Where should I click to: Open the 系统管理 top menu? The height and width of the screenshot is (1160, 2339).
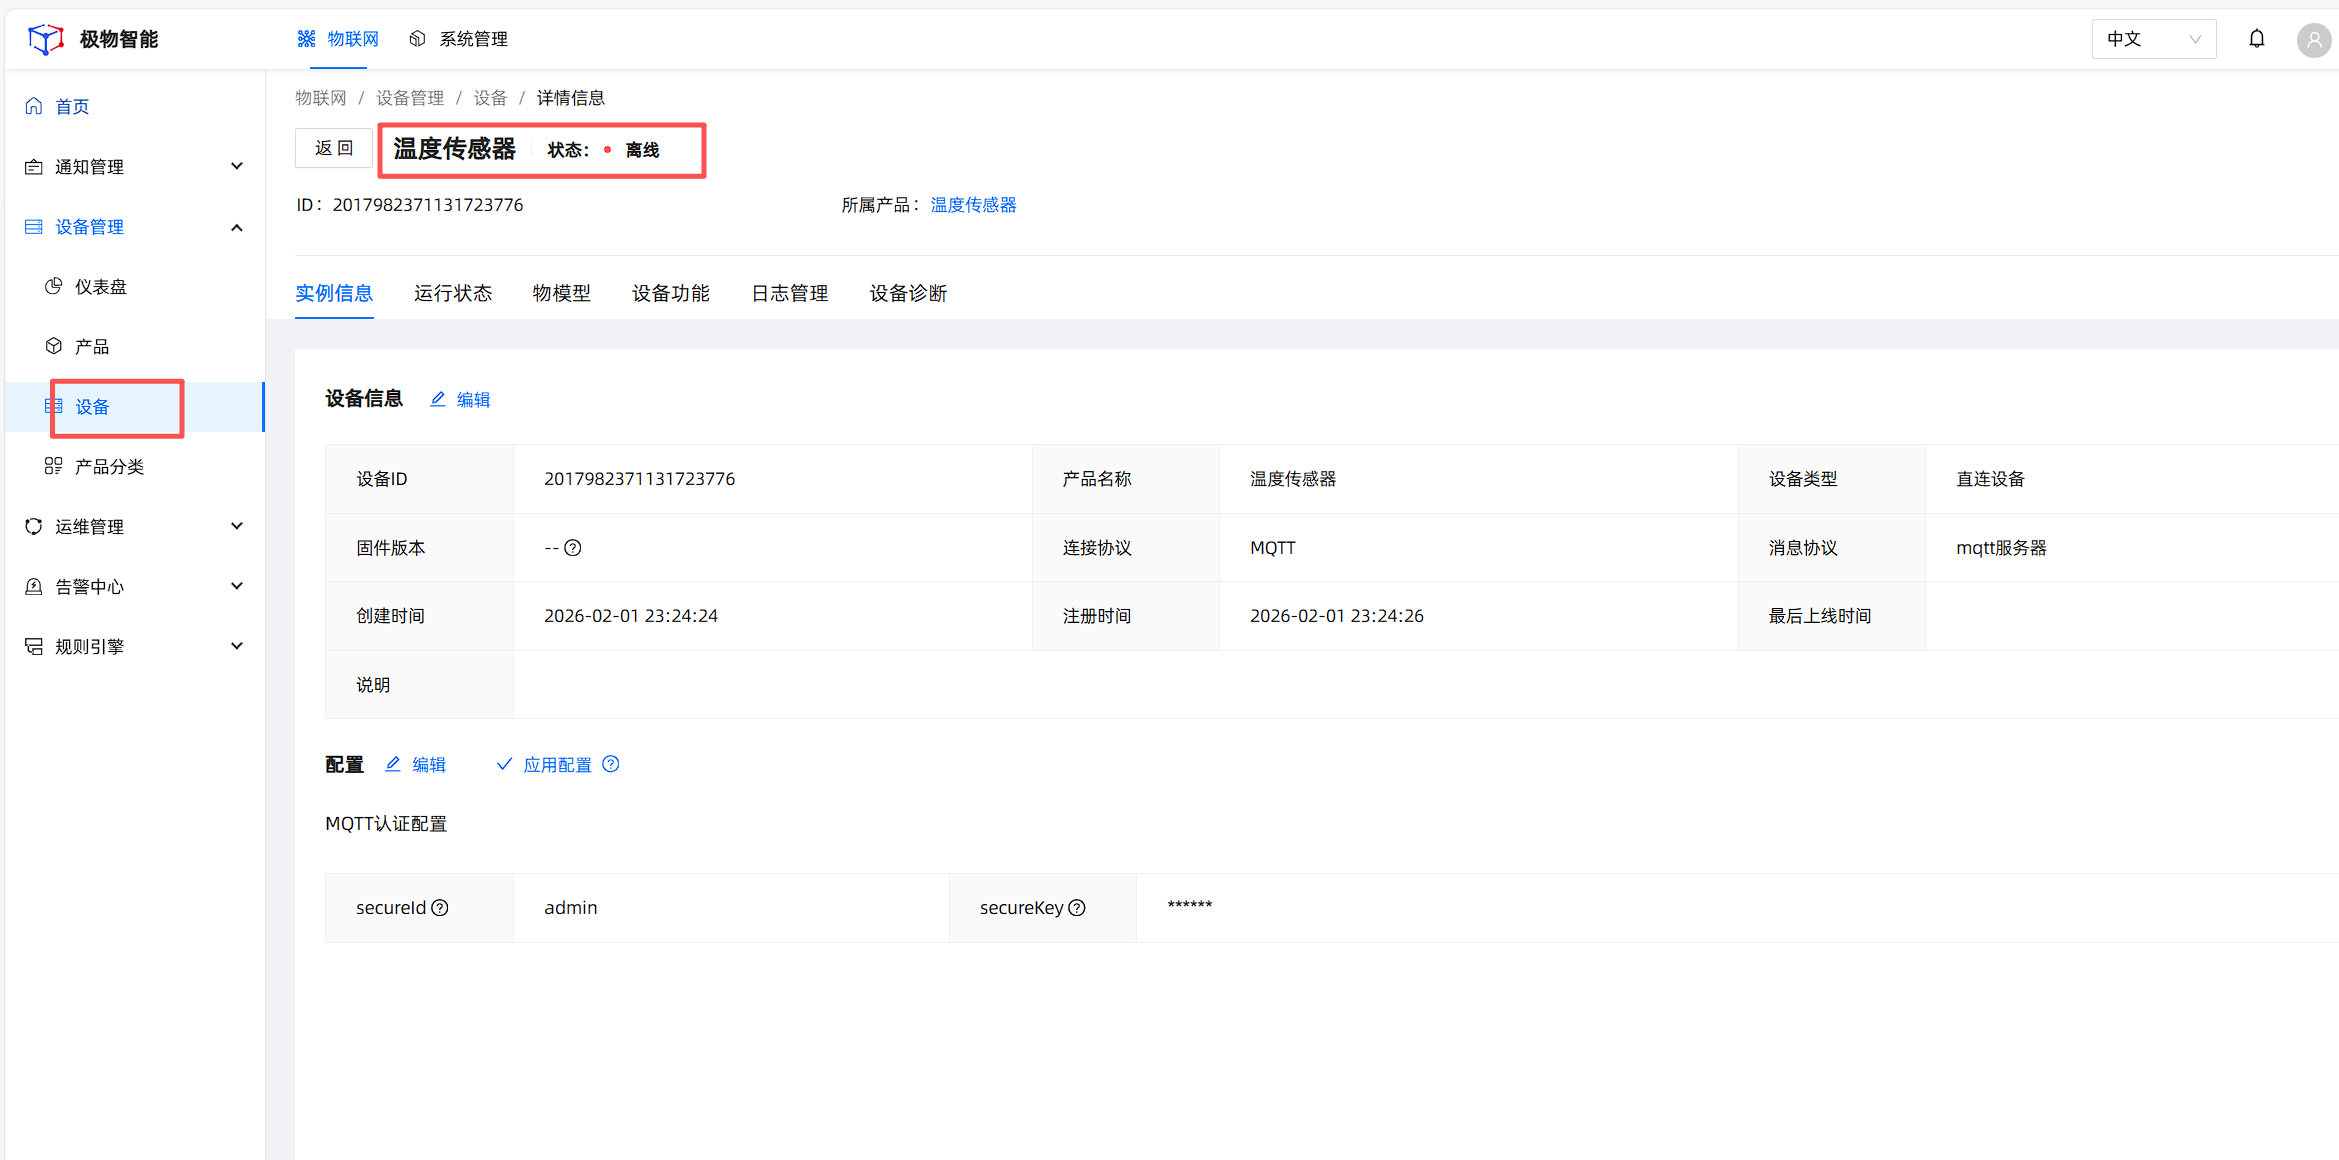point(473,39)
